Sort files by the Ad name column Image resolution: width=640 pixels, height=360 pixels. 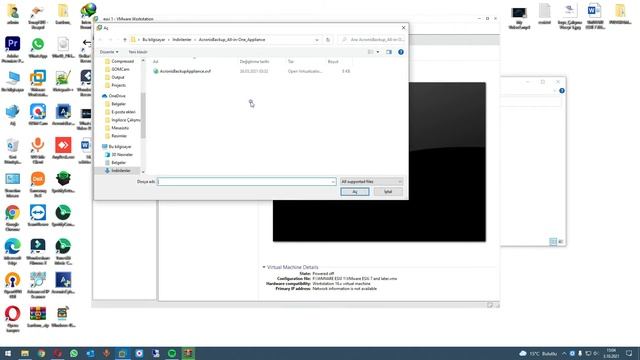(156, 61)
